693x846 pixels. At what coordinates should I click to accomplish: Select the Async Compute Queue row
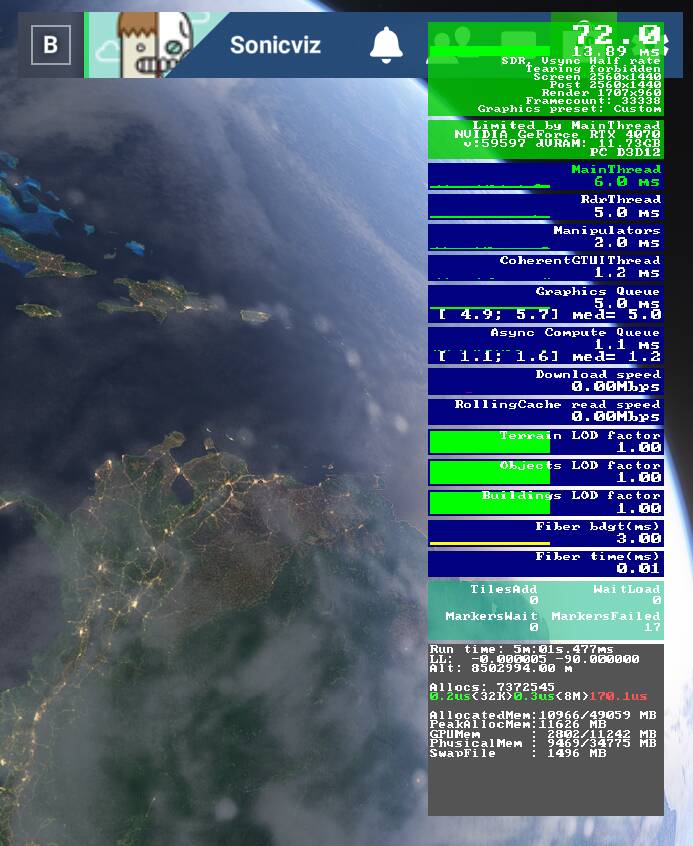(546, 345)
